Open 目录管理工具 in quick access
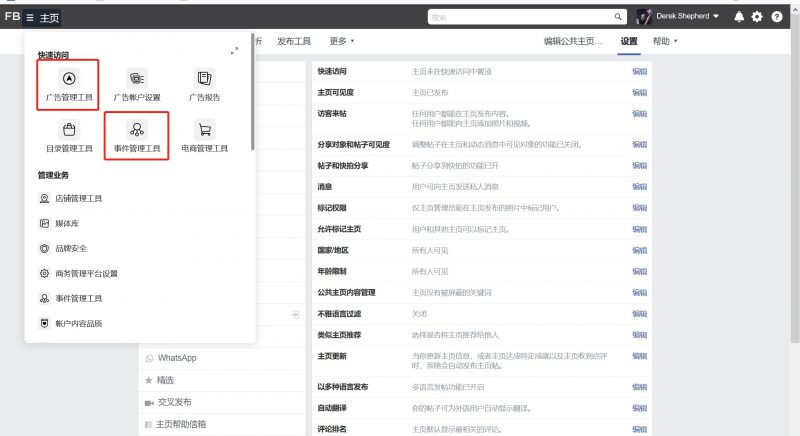Screen dimensions: 800x436 (x=69, y=136)
